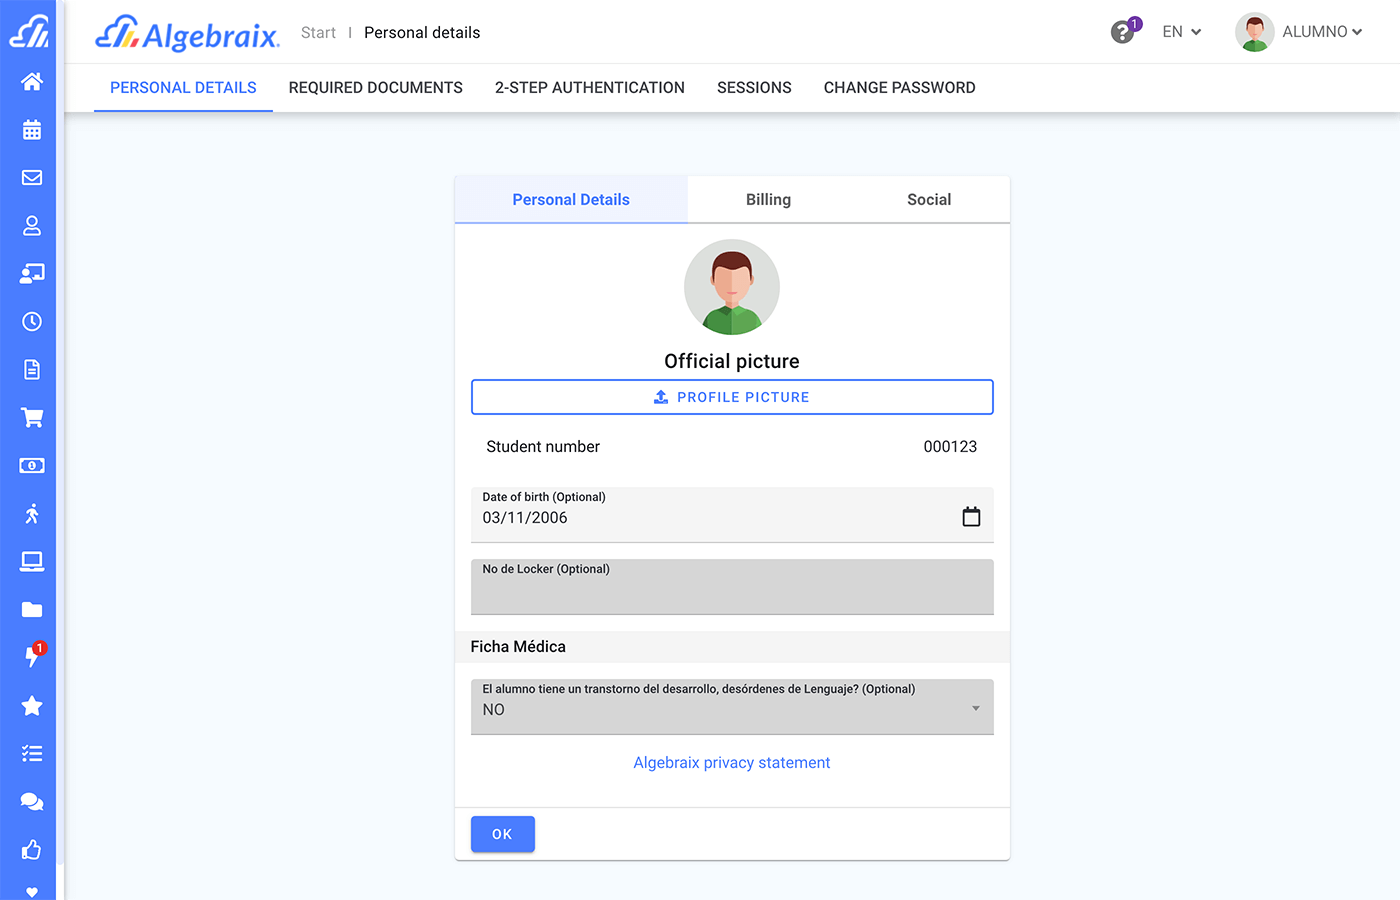Click the No de Locker input field
The width and height of the screenshot is (1400, 900).
[x=732, y=592]
